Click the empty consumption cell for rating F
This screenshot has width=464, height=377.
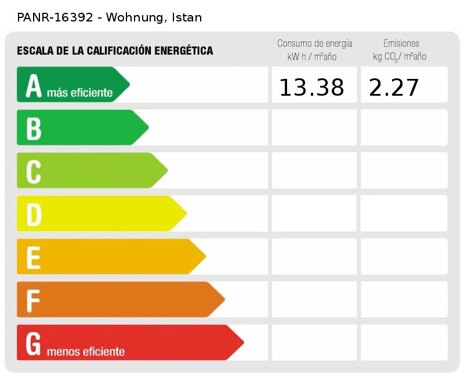click(x=314, y=299)
